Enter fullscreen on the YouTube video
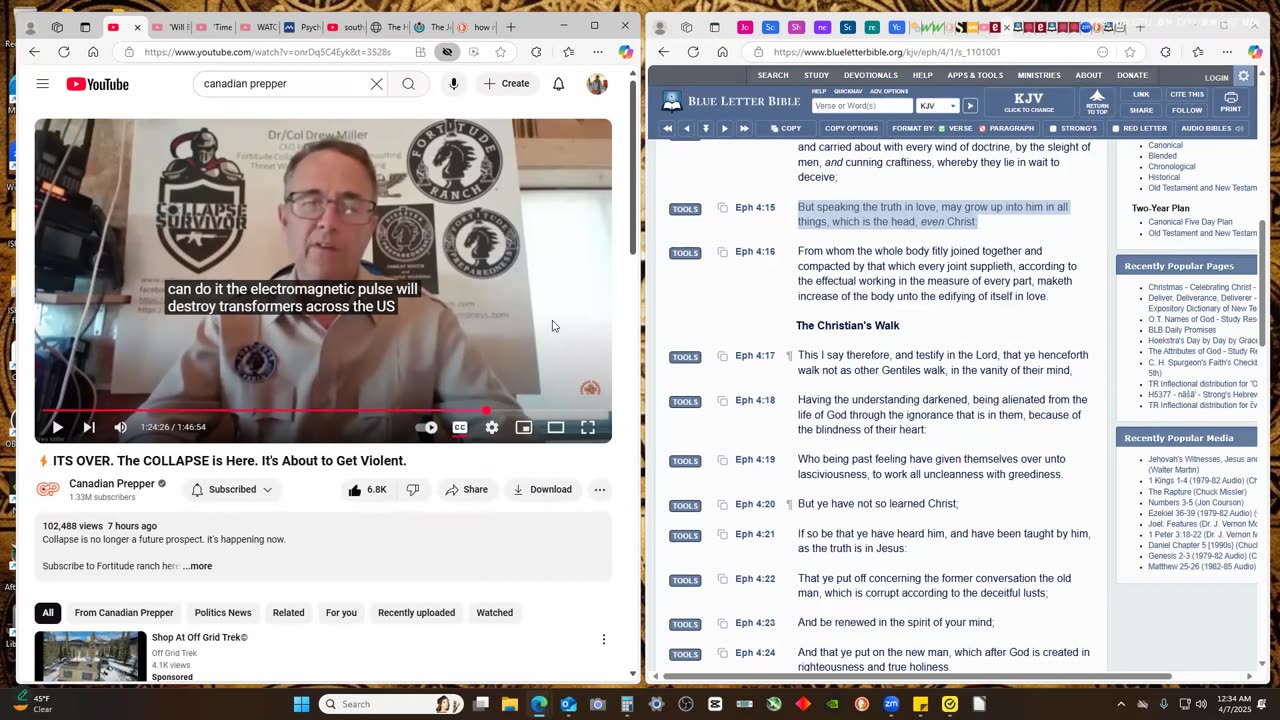 coord(588,427)
